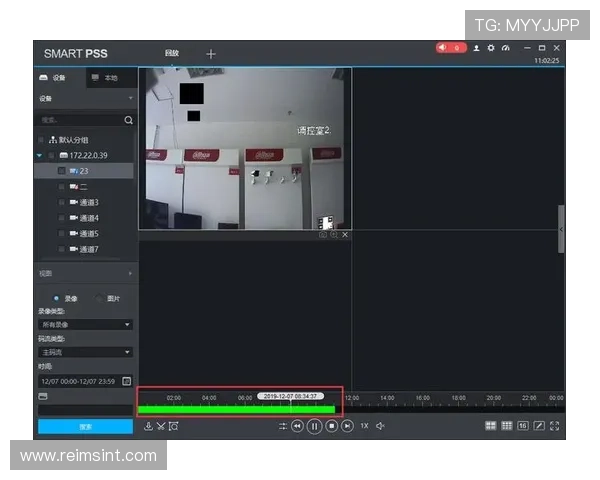
Task: Open the calendar icon for time range
Action: tap(126, 381)
